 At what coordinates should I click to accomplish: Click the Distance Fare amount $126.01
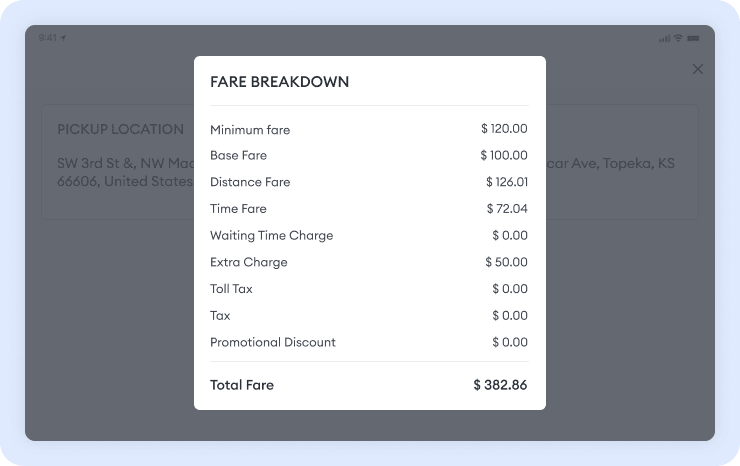(x=506, y=182)
